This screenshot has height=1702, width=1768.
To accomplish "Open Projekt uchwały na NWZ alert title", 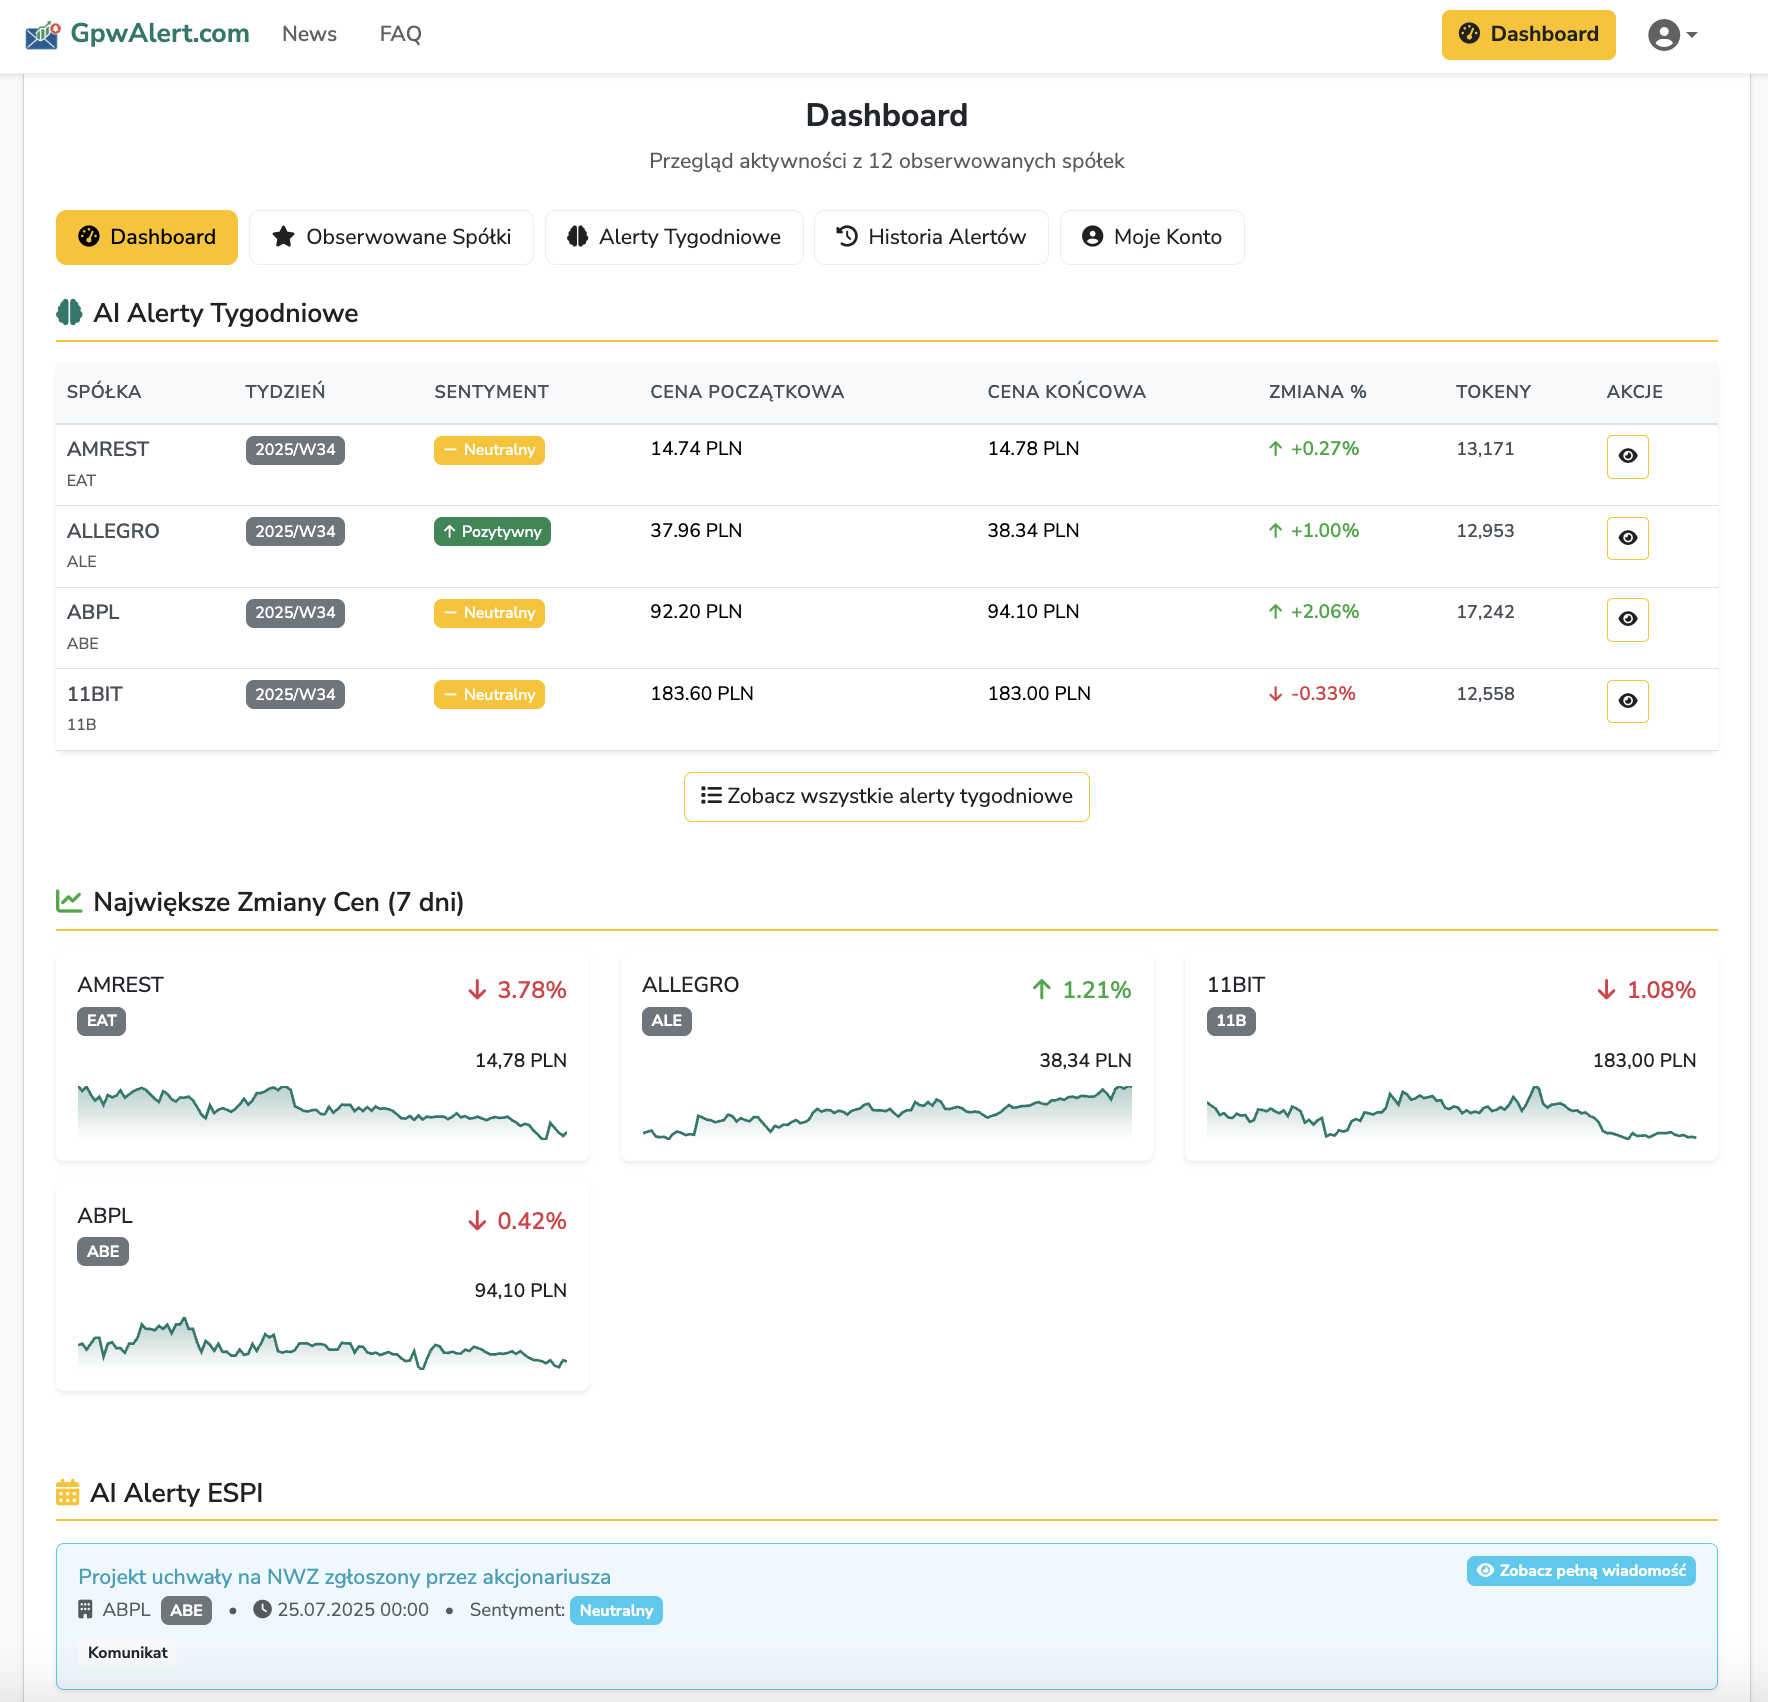I will coord(345,1577).
